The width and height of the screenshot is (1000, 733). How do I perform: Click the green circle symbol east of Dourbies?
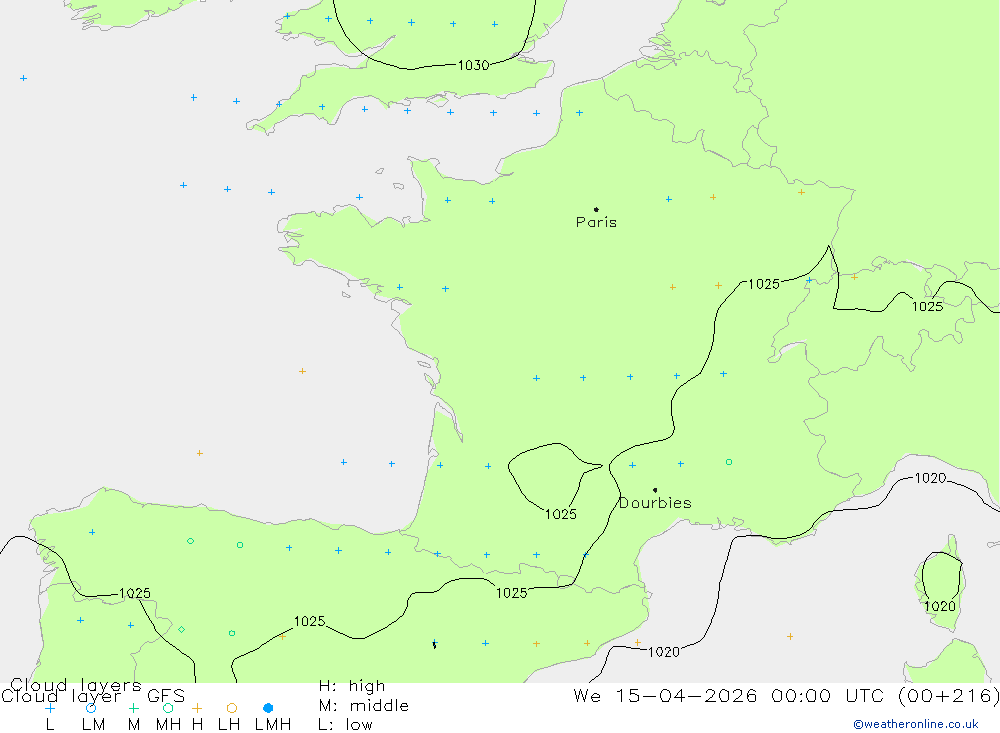click(729, 462)
